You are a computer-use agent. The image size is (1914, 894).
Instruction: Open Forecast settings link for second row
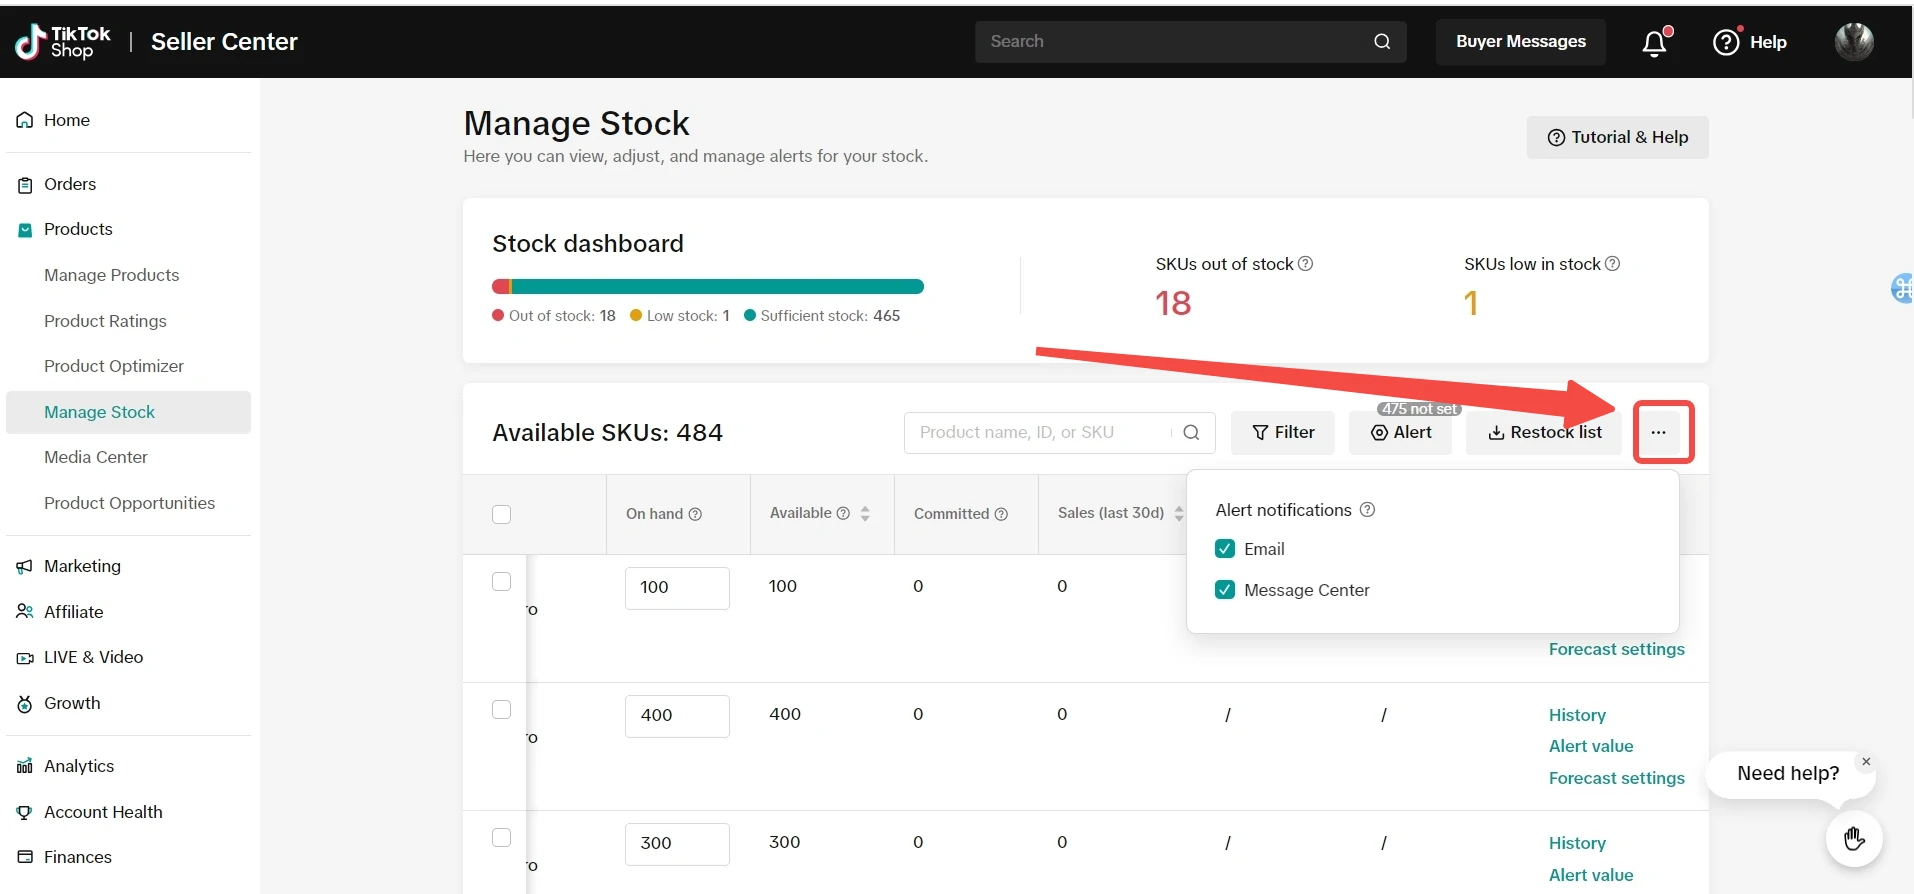1616,778
